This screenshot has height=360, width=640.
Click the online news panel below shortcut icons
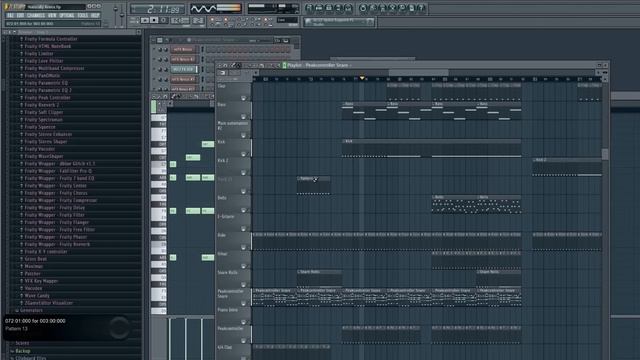(x=339, y=22)
